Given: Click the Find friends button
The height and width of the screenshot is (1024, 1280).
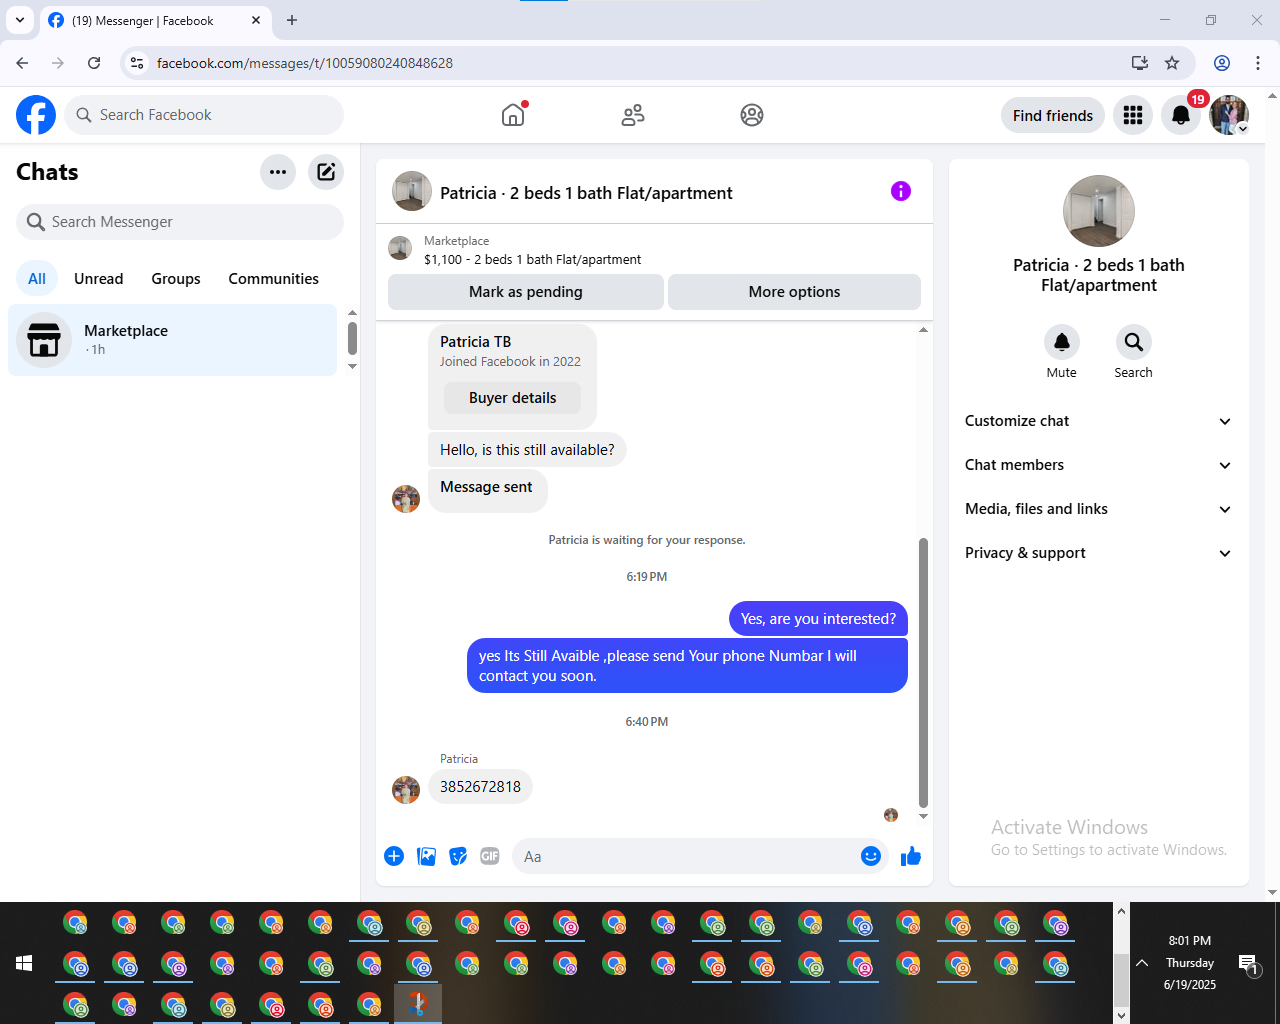Looking at the screenshot, I should click(x=1053, y=115).
